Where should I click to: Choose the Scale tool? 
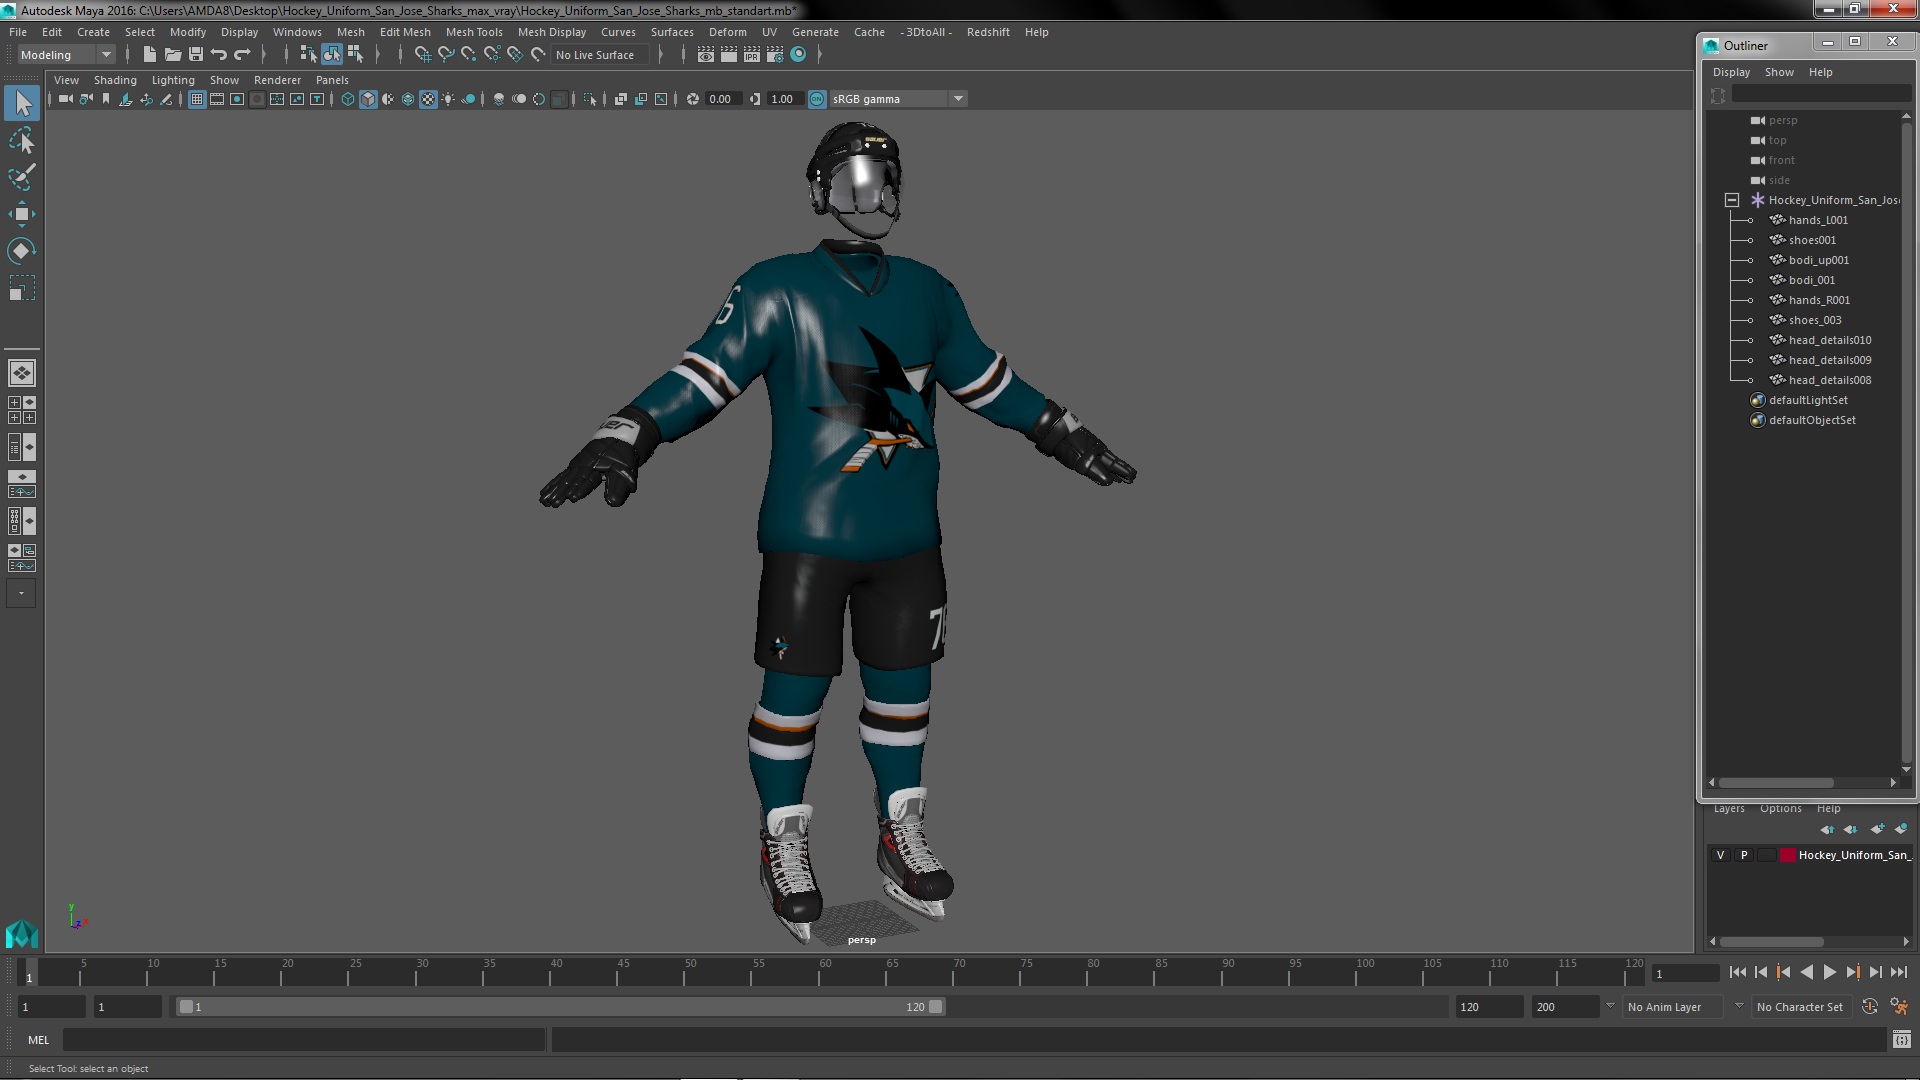click(x=22, y=288)
